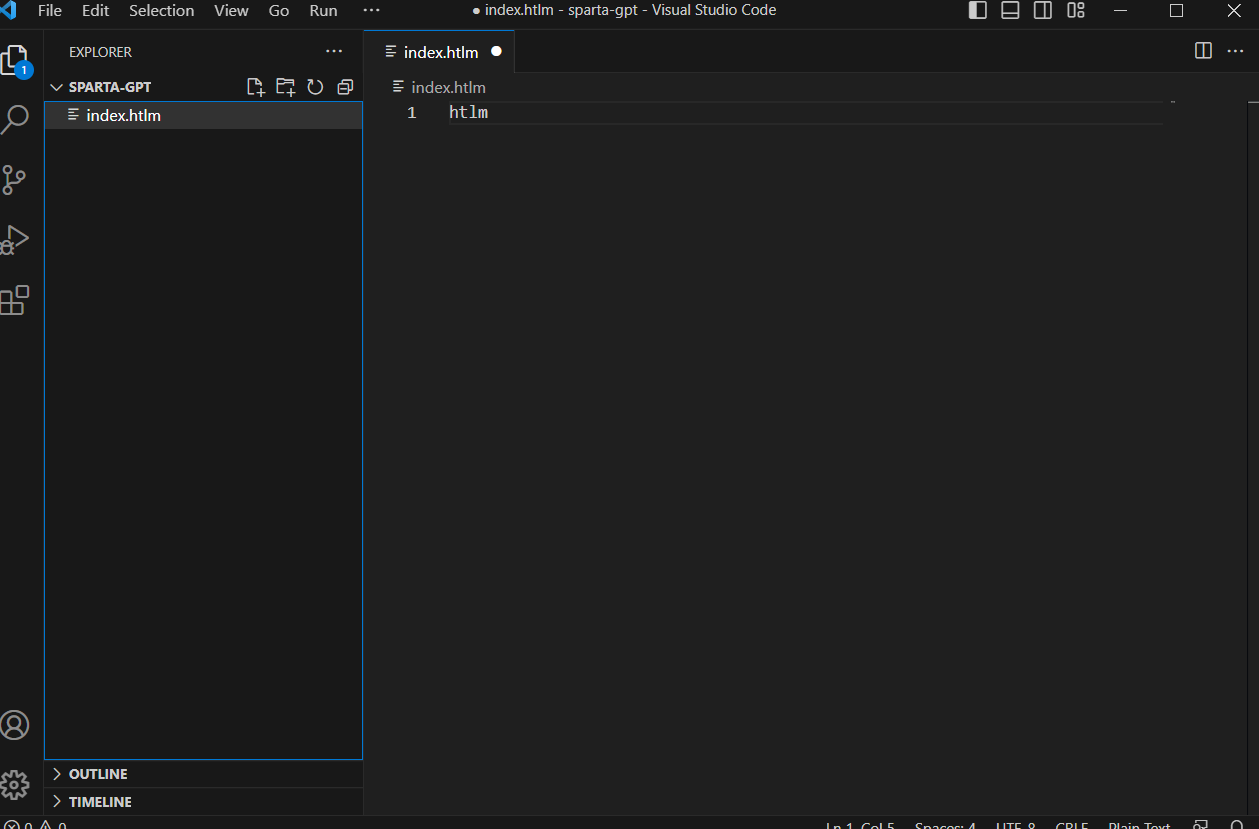Image resolution: width=1259 pixels, height=829 pixels.
Task: Click the Spaces: 4 indentation setting
Action: [x=945, y=825]
